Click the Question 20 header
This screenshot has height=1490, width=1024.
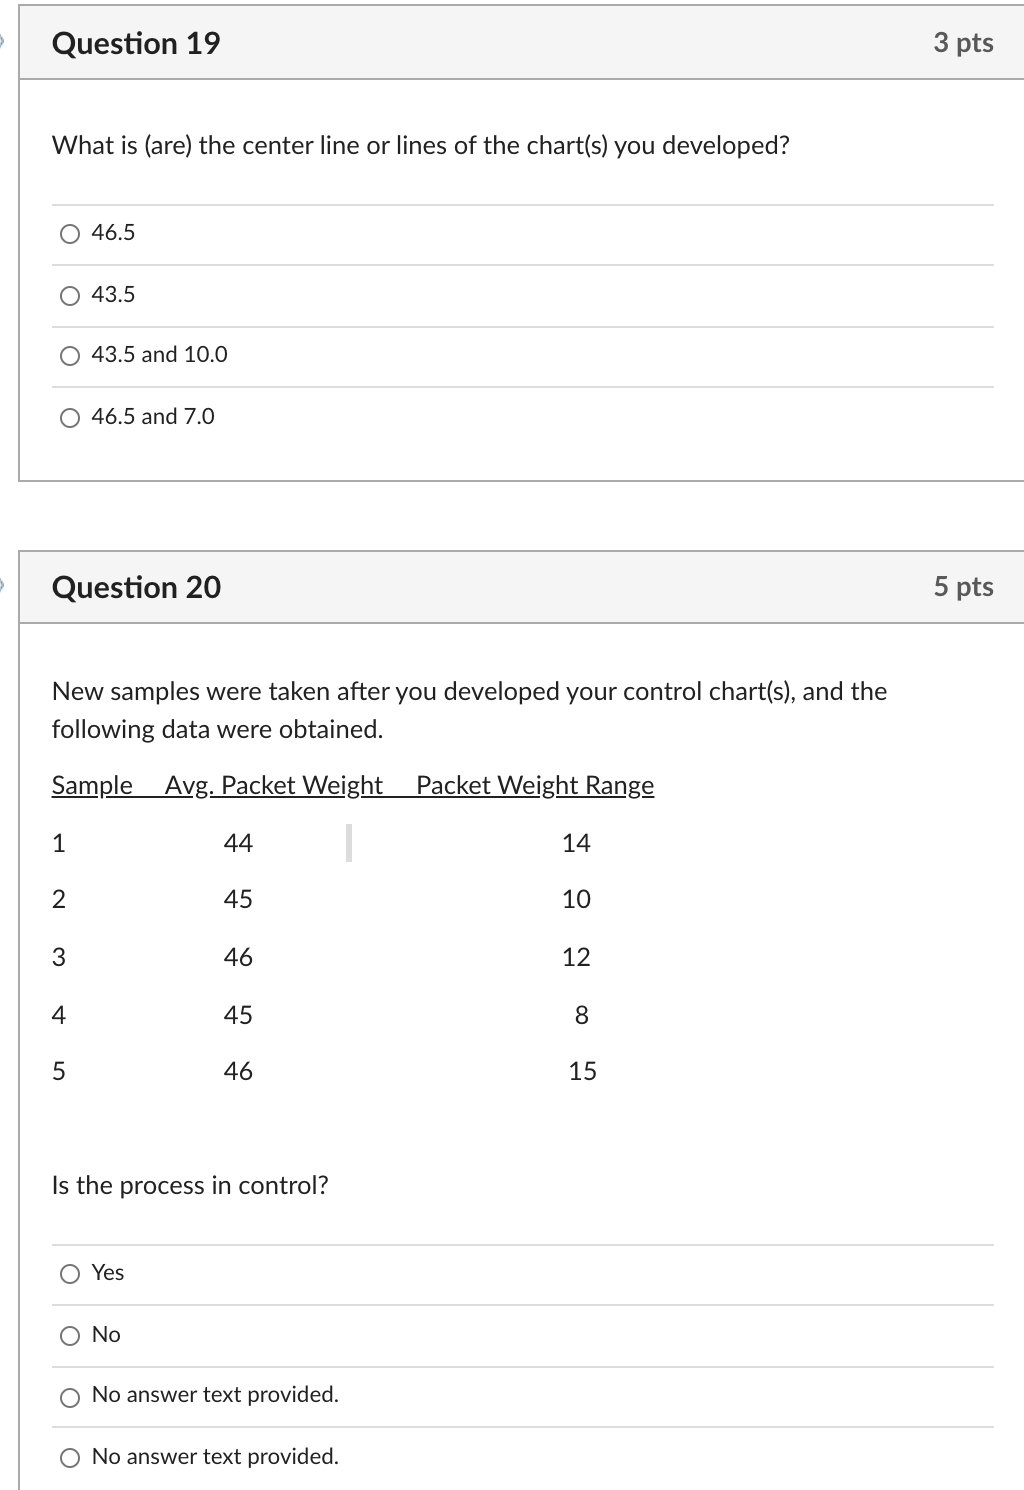coord(137,588)
